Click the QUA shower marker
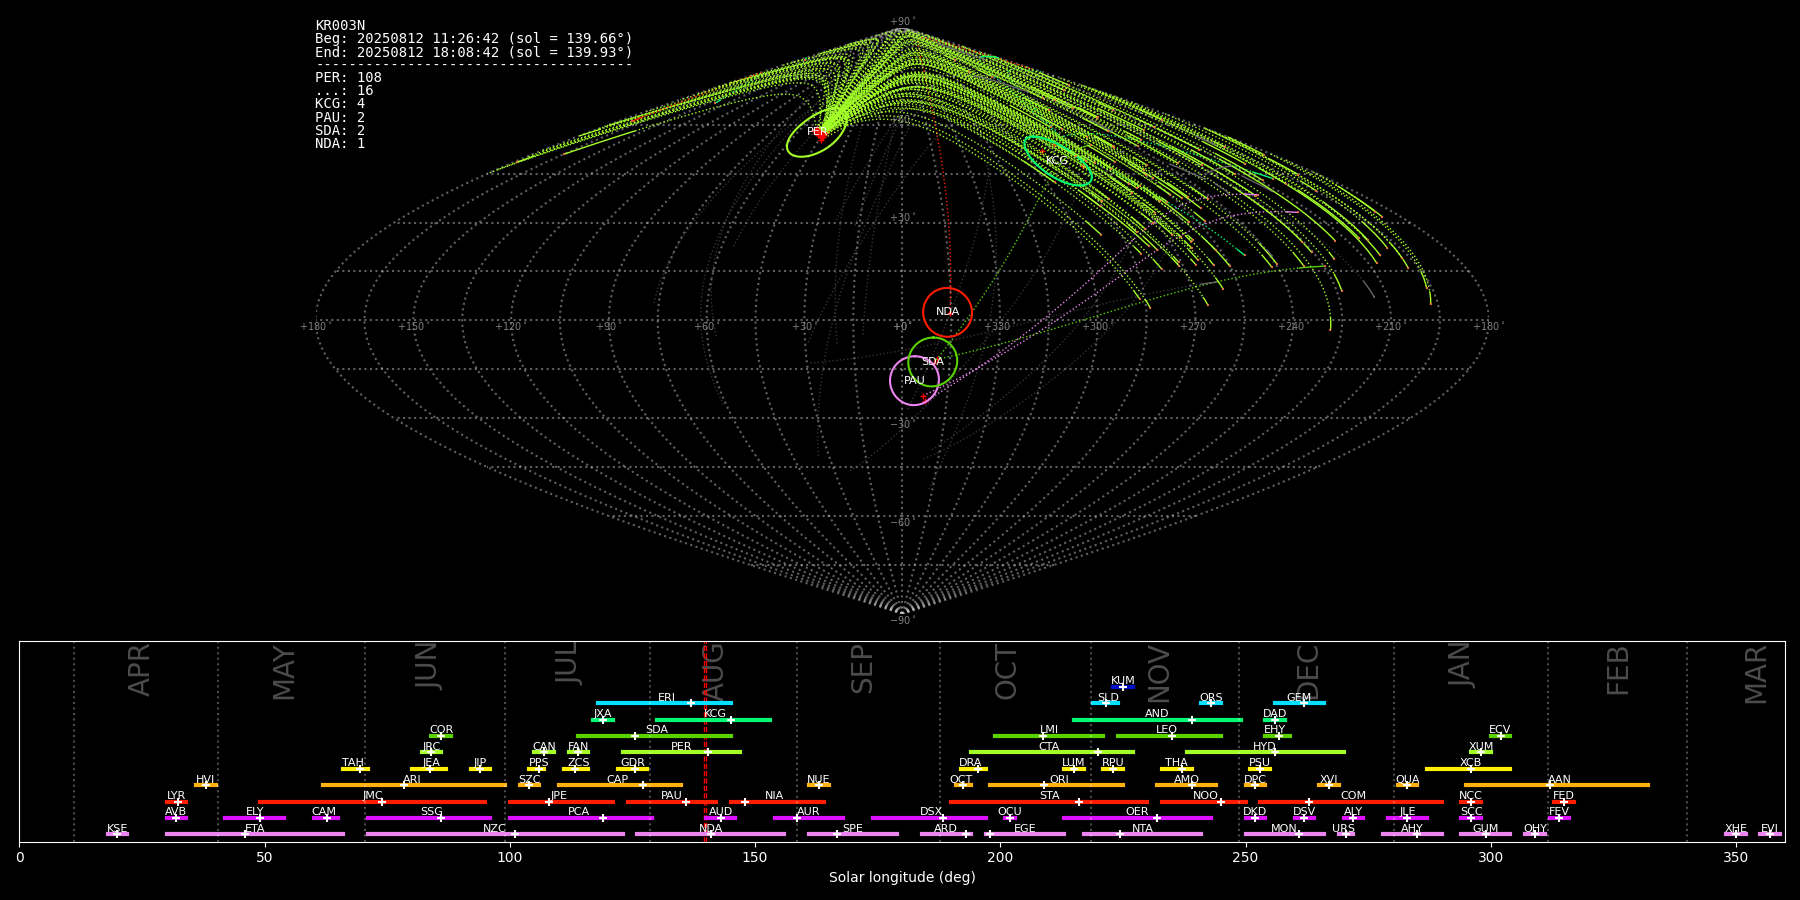1800x900 pixels. (x=1407, y=785)
